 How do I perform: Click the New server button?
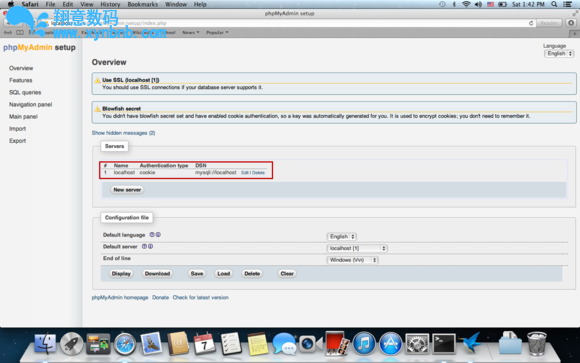click(x=127, y=190)
